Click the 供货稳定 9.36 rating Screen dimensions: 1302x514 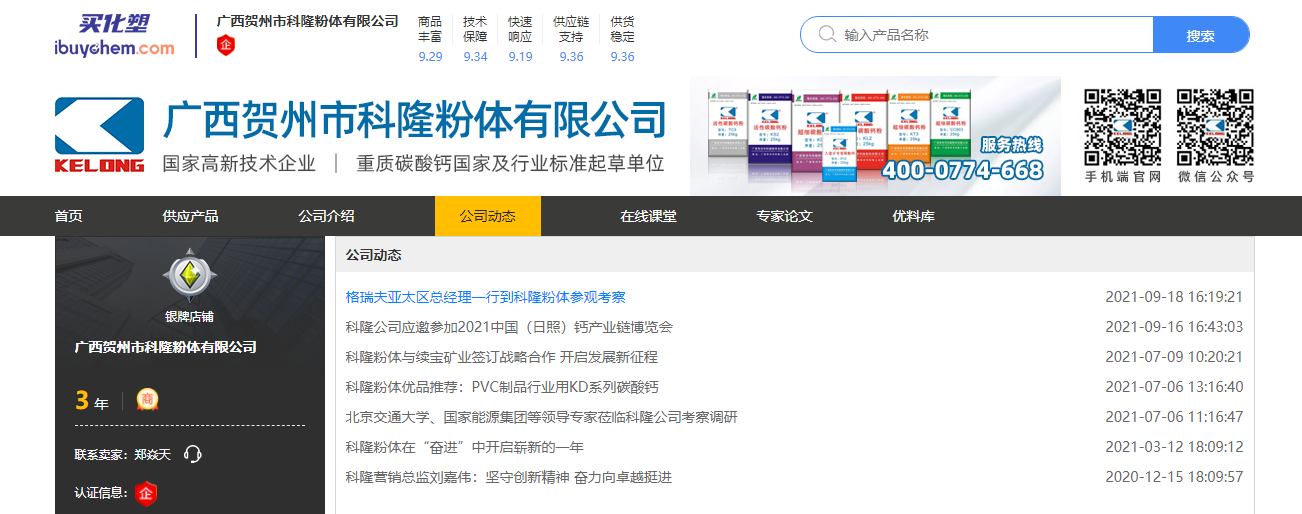click(622, 38)
